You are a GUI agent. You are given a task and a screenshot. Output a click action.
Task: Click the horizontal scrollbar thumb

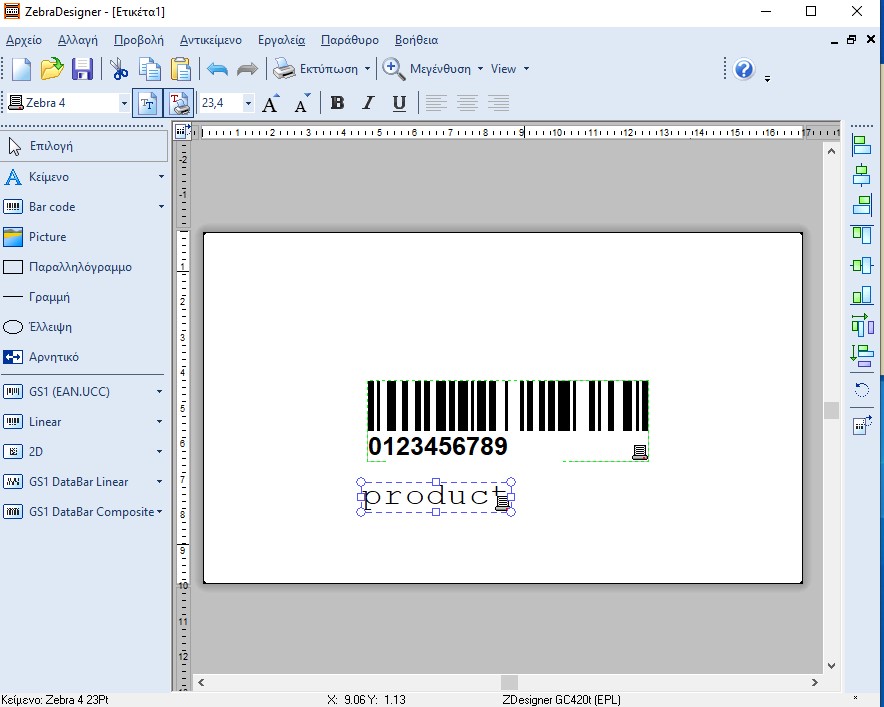pyautogui.click(x=509, y=682)
